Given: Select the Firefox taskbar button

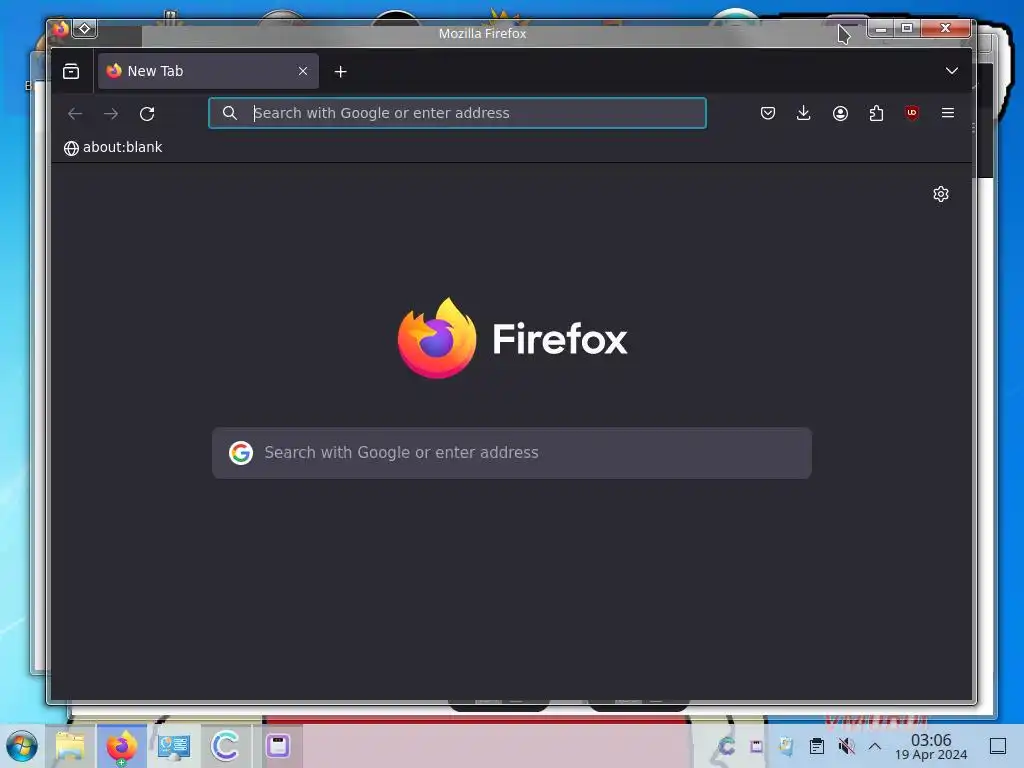Looking at the screenshot, I should tap(121, 746).
